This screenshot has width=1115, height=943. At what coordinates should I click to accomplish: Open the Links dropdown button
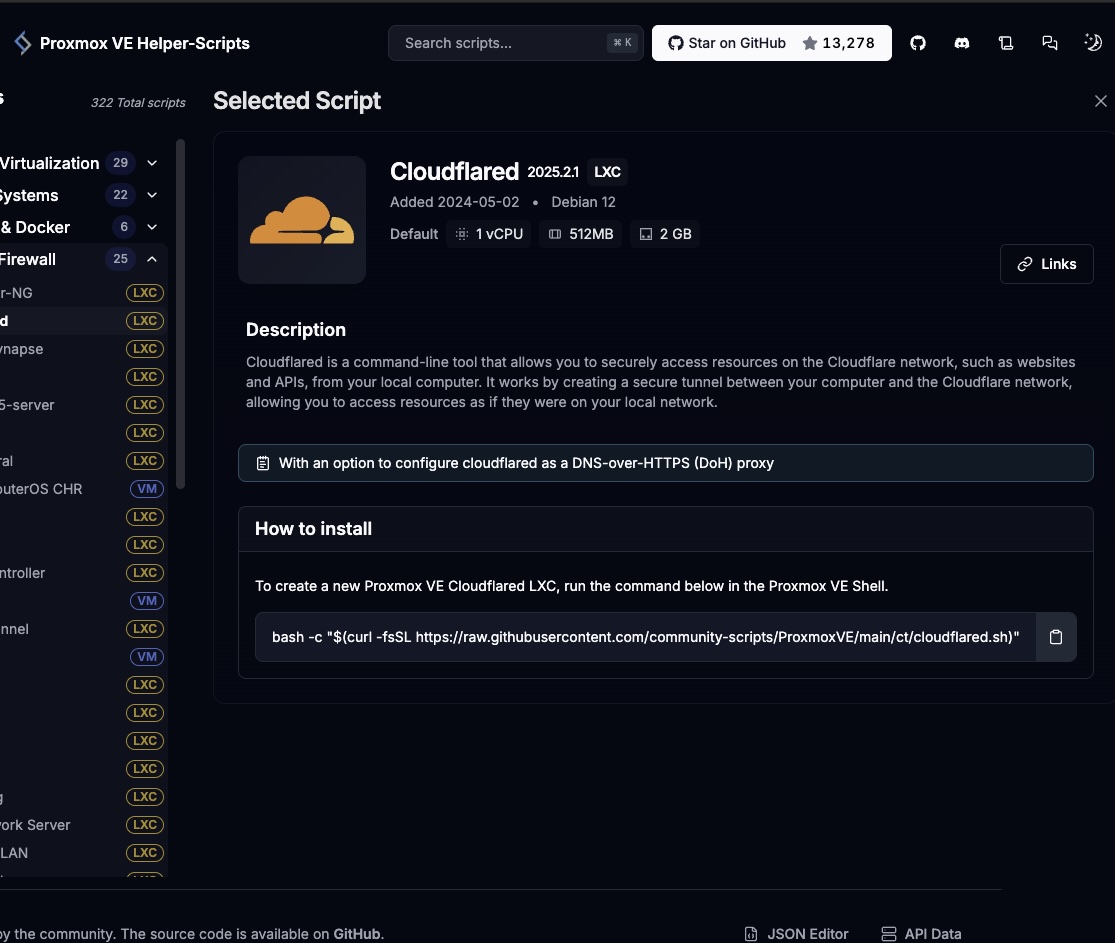[x=1046, y=264]
